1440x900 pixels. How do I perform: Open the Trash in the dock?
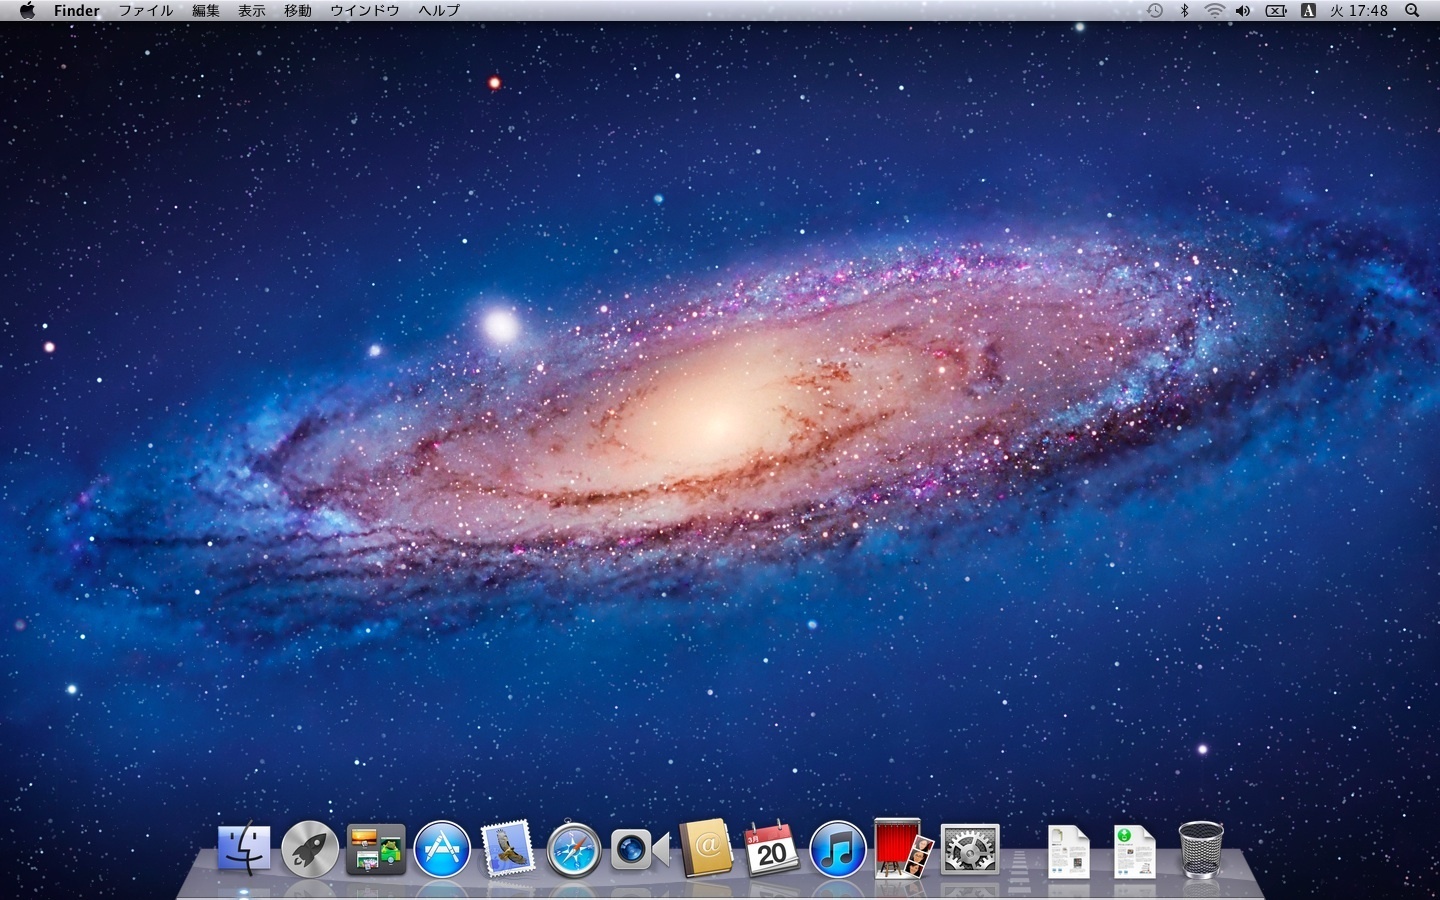point(1200,850)
